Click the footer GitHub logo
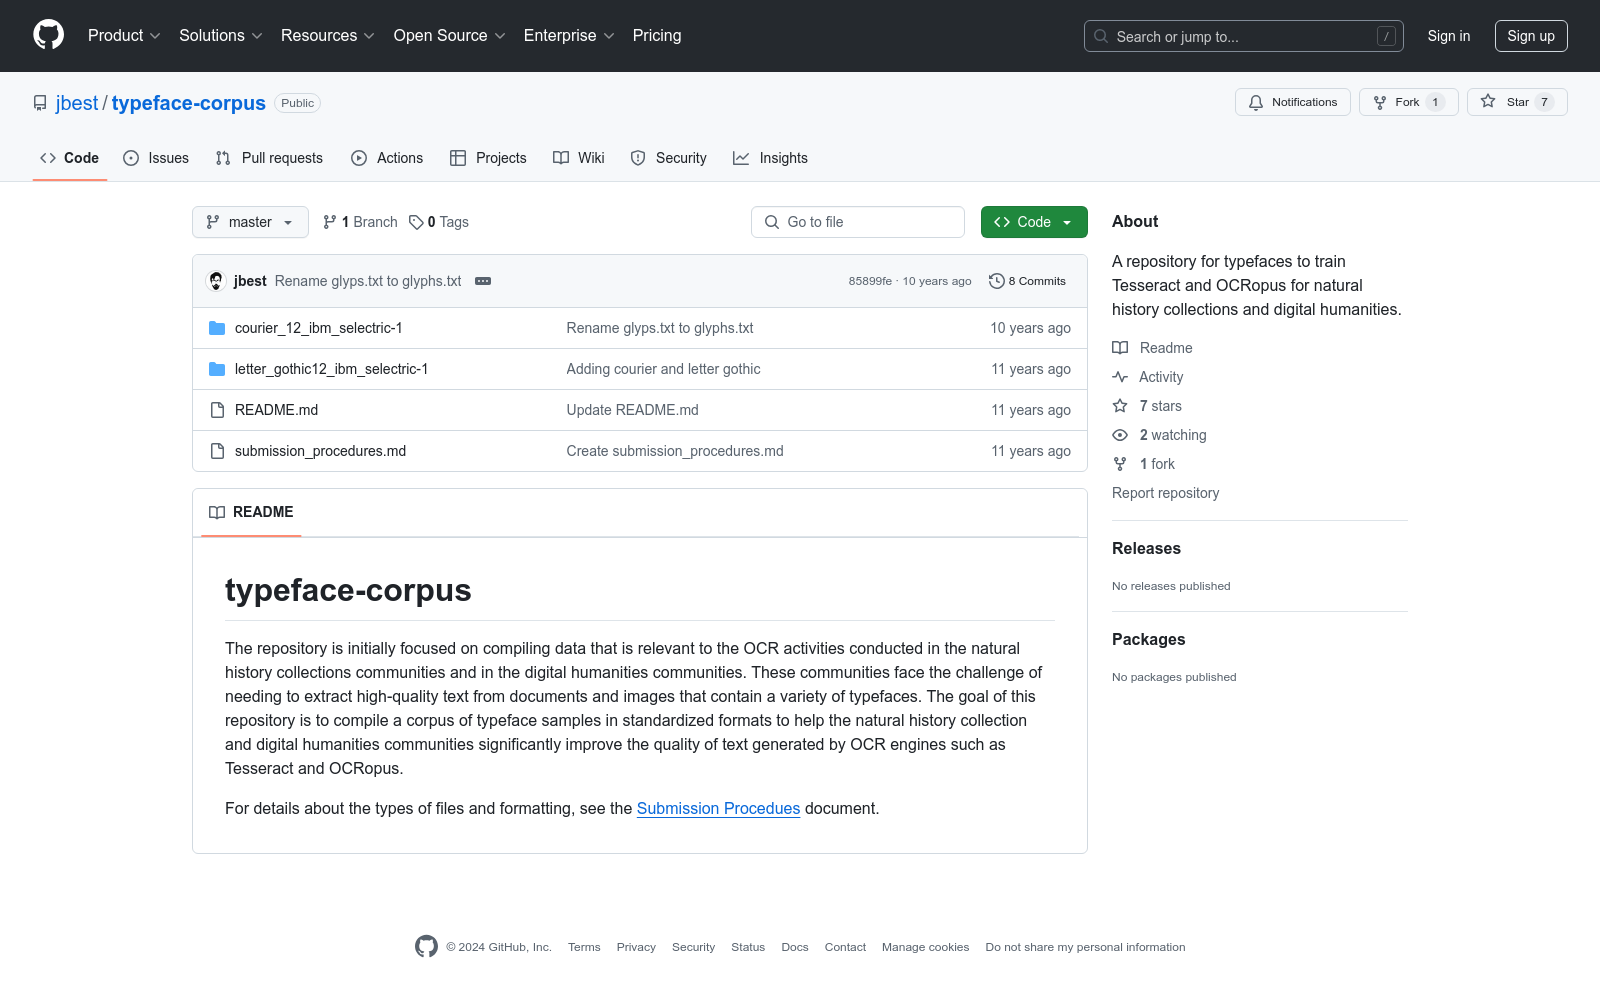 (x=426, y=946)
